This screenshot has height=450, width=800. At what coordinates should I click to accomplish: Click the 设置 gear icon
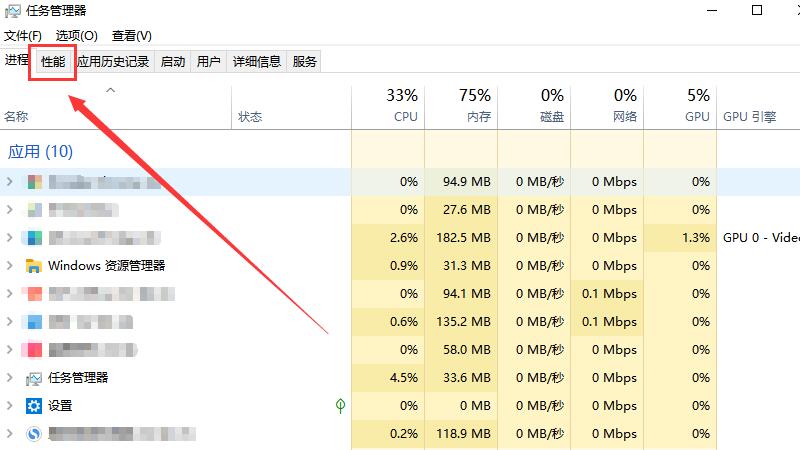pos(34,406)
